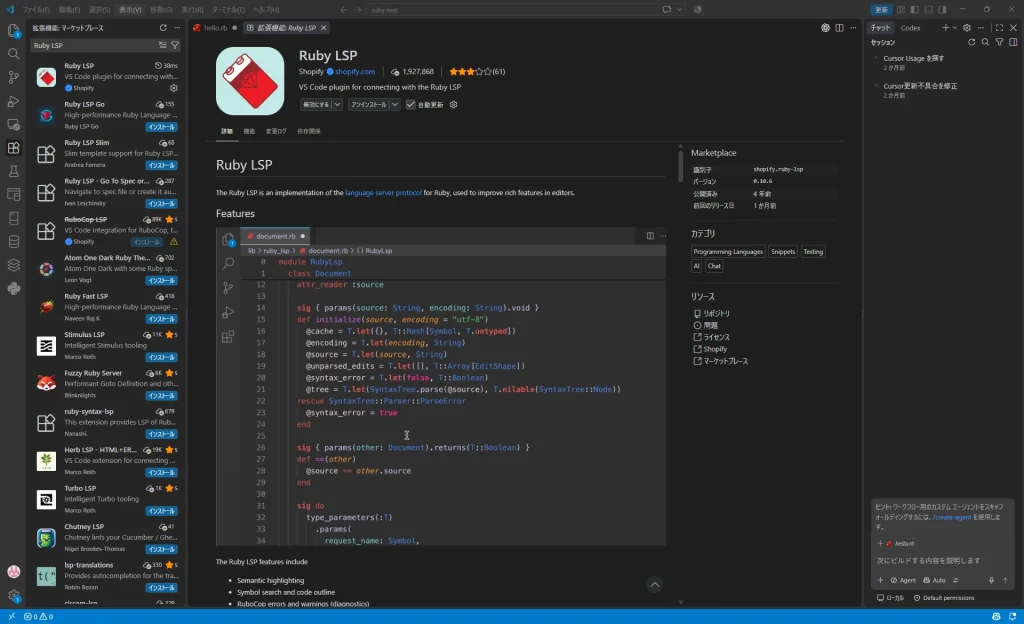Open the Testing flask view
Image resolution: width=1024 pixels, height=624 pixels.
click(x=14, y=171)
